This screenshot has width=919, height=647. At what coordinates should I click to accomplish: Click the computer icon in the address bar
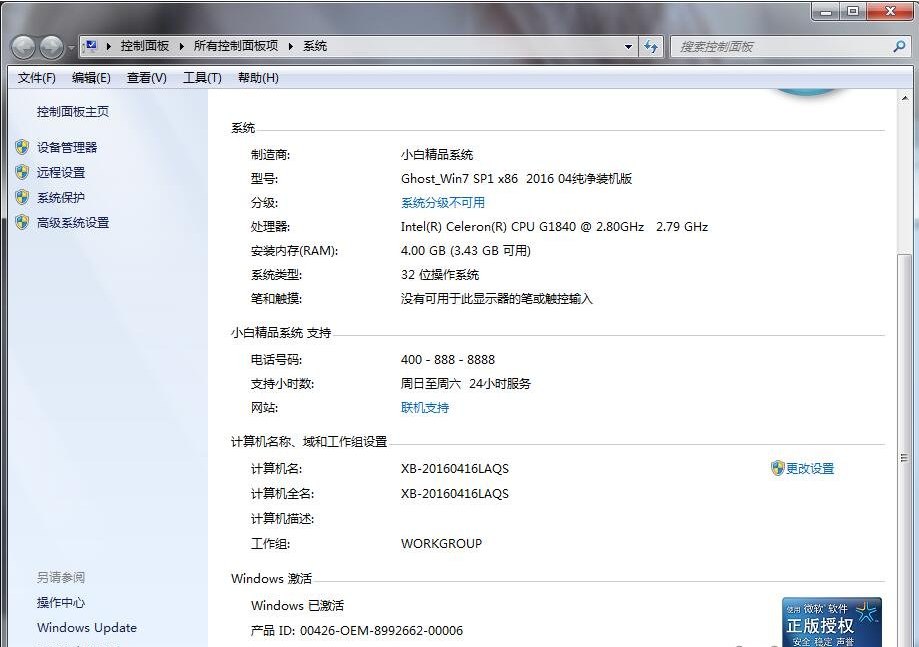(x=91, y=46)
